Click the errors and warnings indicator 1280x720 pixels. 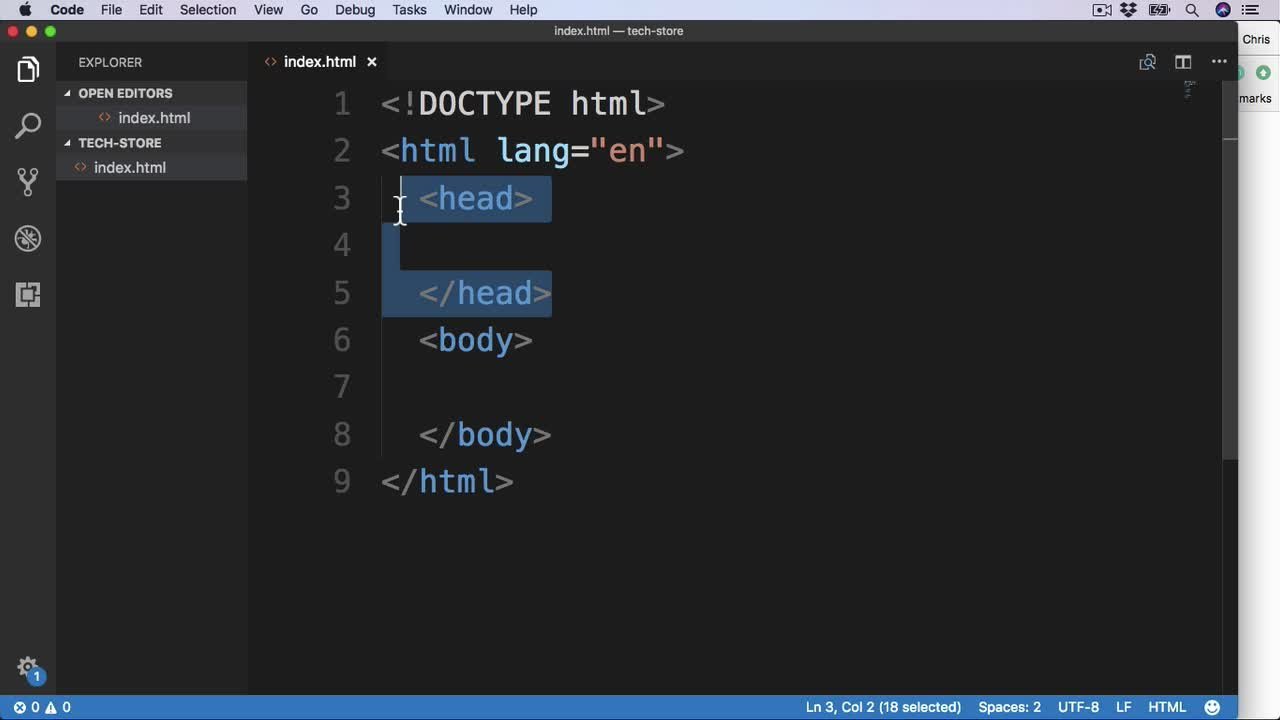pos(42,707)
